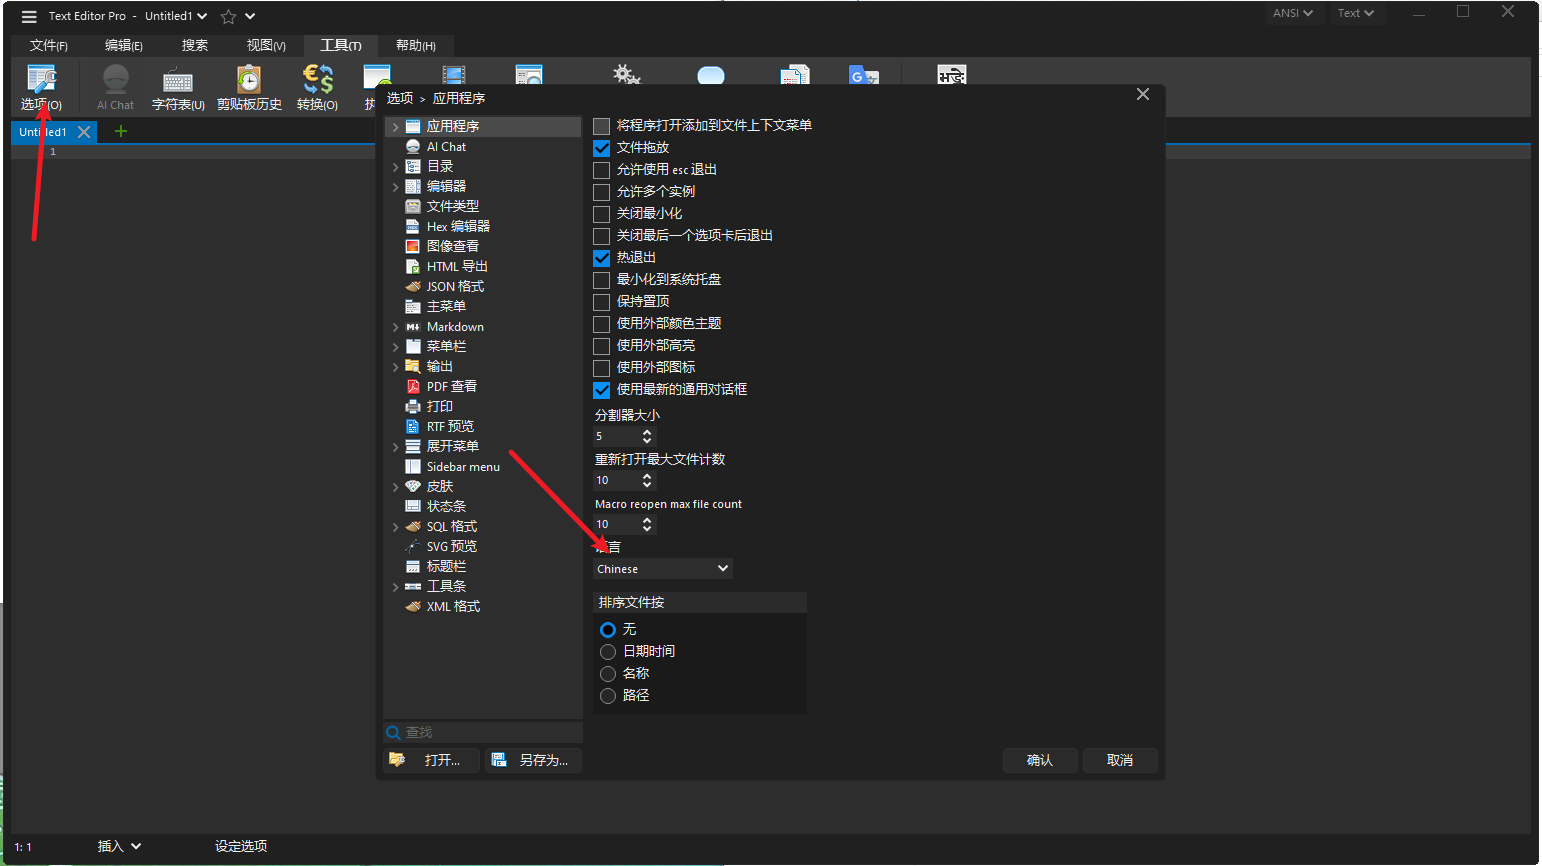Viewport: 1542px width, 866px height.
Task: Switch to the Untitled1 document tab
Action: coord(44,131)
